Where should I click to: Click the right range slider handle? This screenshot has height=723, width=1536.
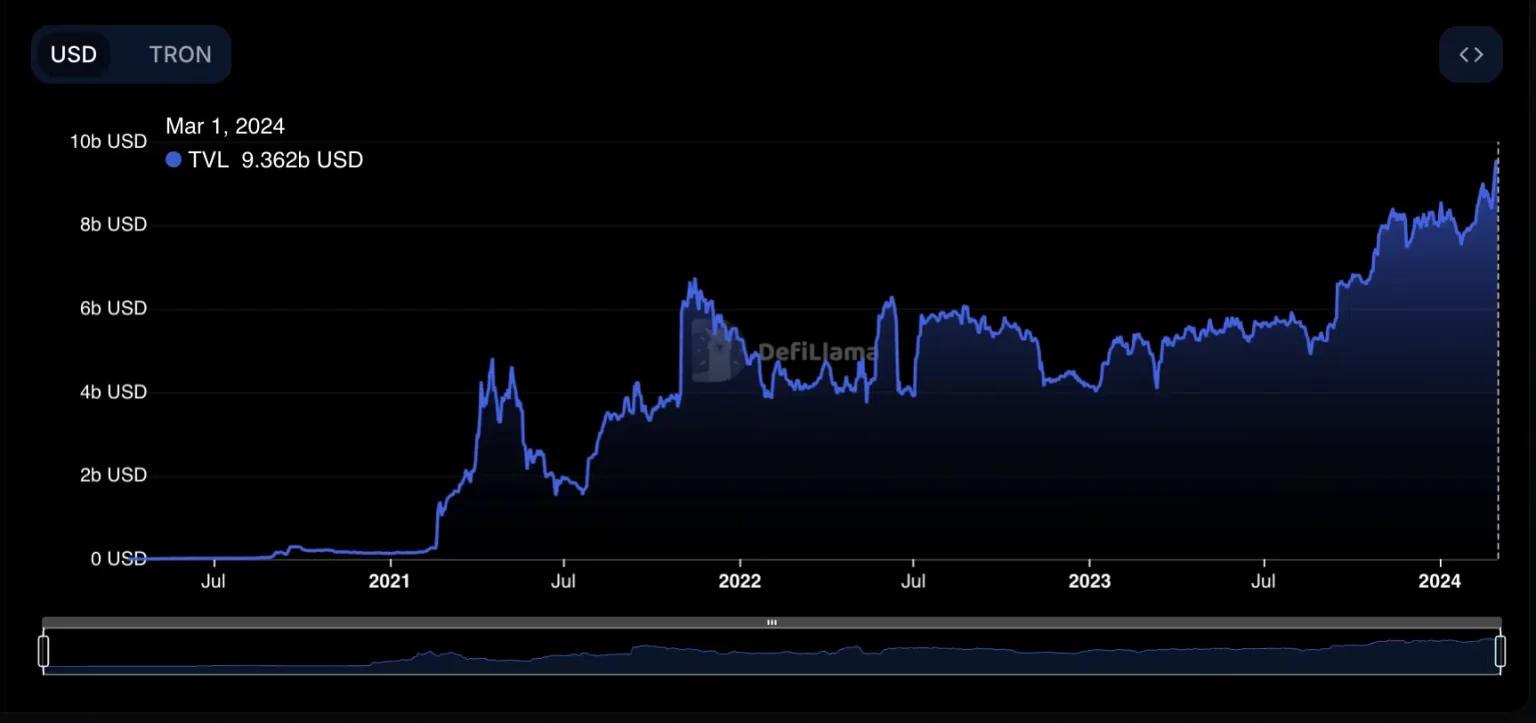click(1500, 651)
